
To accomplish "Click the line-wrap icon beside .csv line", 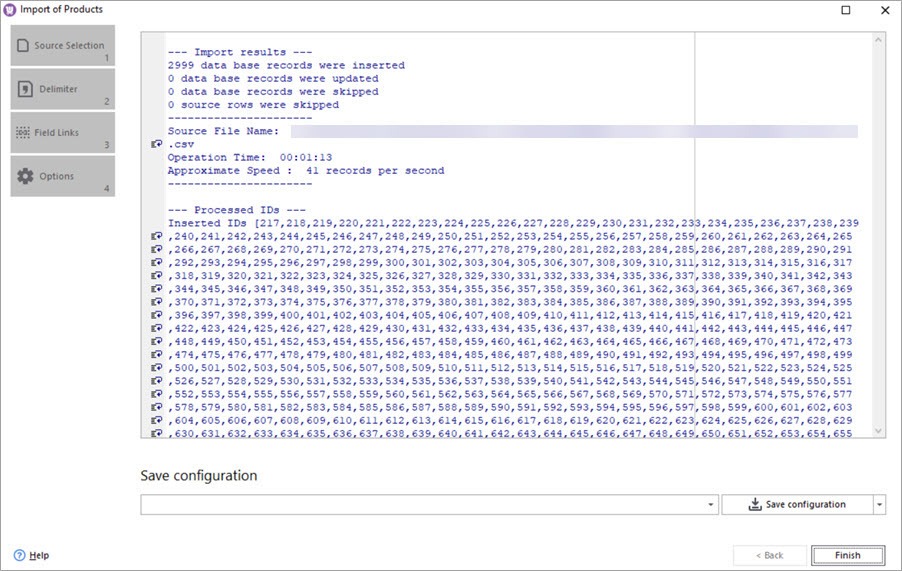I will pyautogui.click(x=155, y=144).
